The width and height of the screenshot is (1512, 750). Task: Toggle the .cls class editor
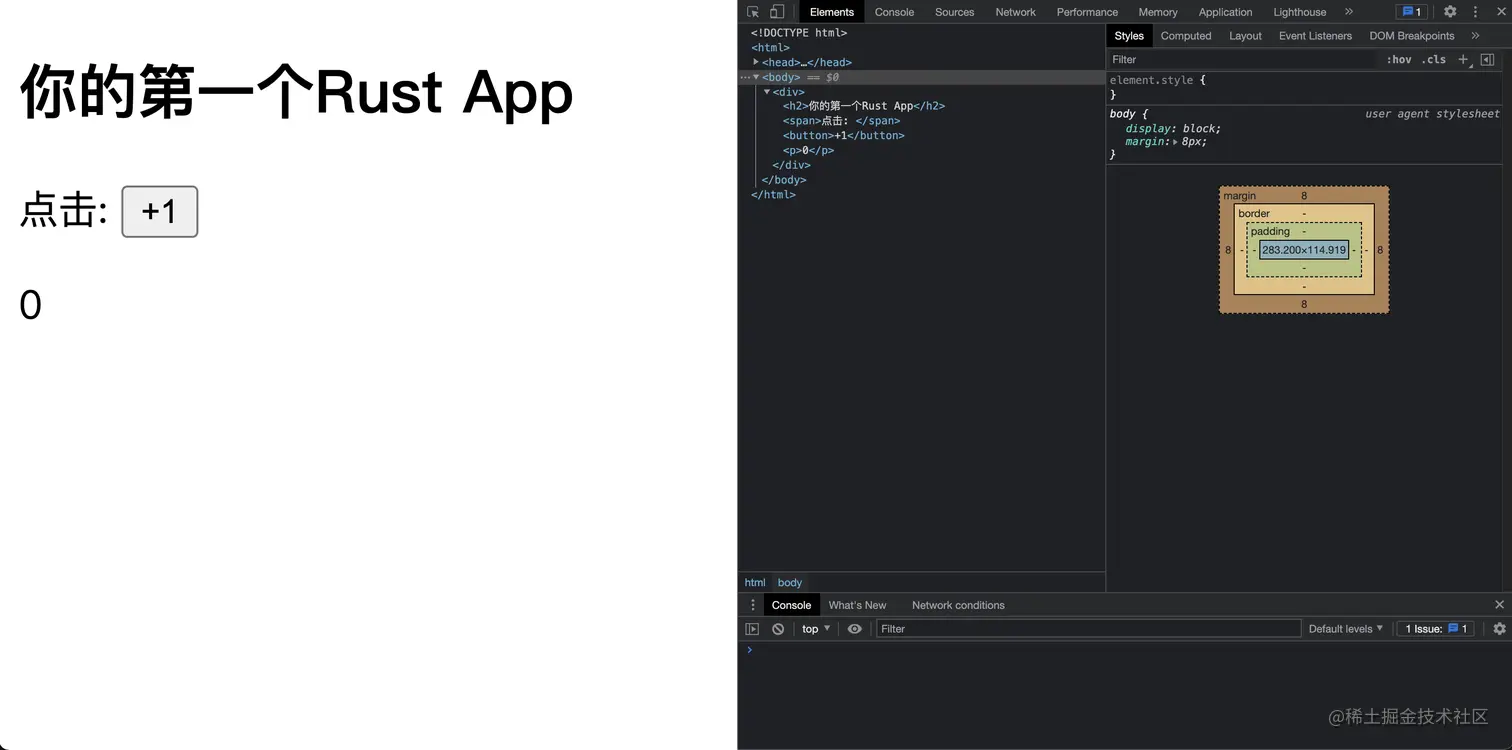point(1434,59)
